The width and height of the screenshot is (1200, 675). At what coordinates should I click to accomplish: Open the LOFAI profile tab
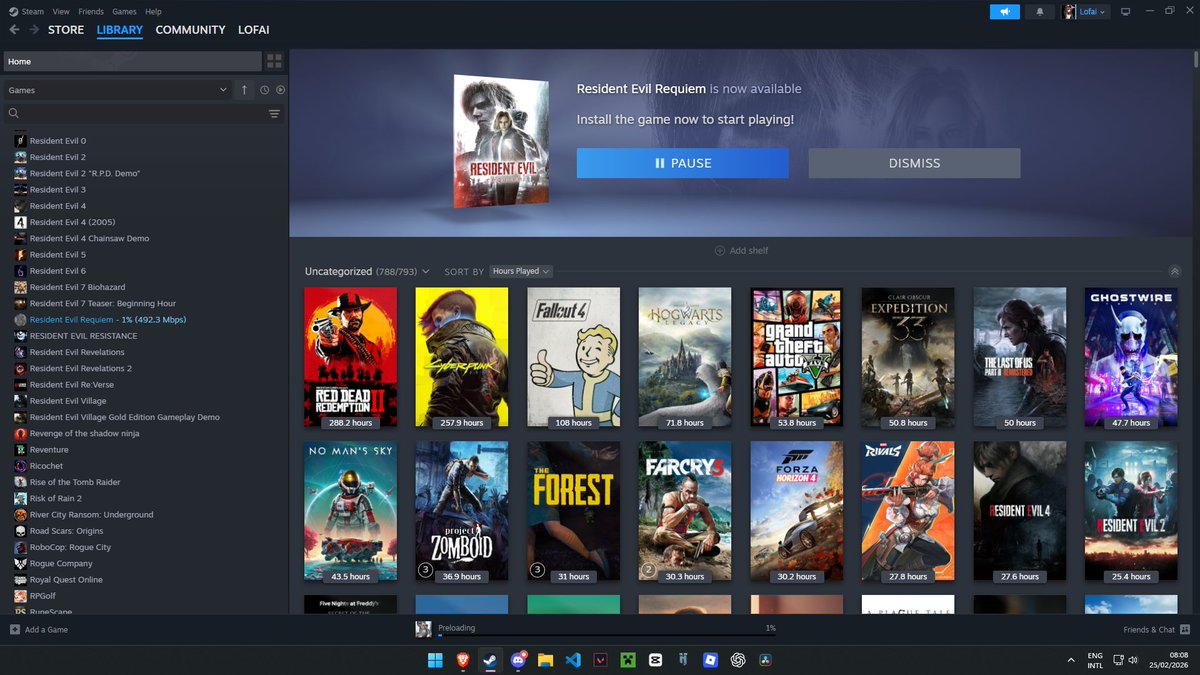tap(254, 30)
